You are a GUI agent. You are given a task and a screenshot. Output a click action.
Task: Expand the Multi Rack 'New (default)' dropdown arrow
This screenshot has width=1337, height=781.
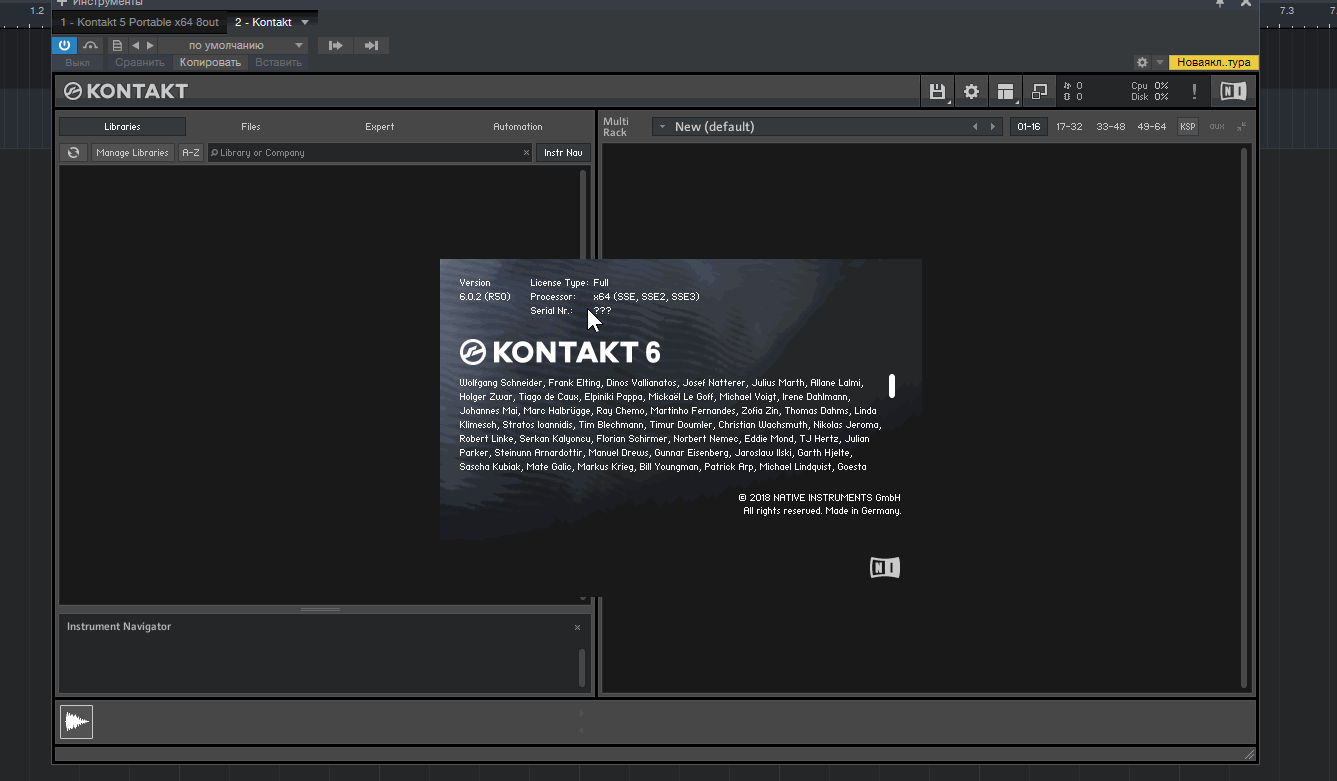point(661,127)
